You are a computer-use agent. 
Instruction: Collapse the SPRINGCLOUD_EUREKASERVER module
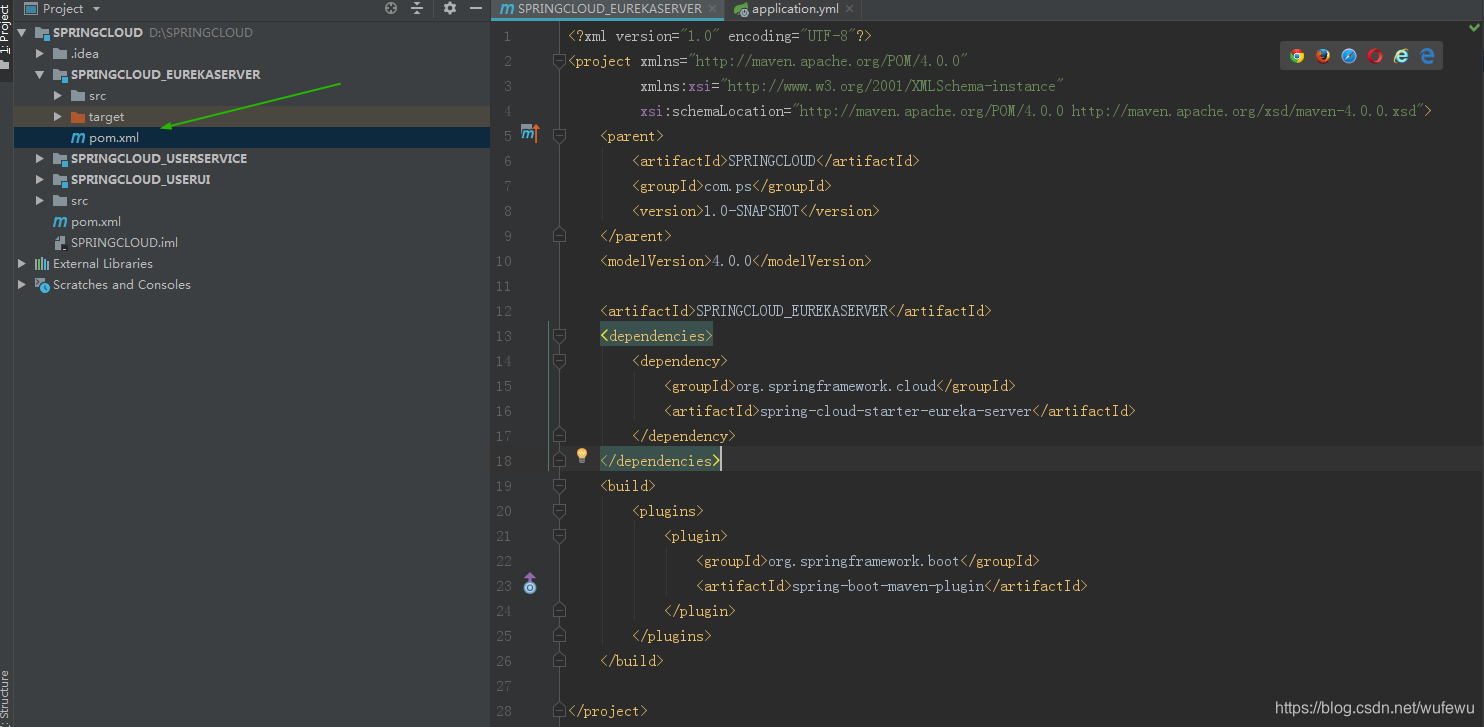(40, 75)
